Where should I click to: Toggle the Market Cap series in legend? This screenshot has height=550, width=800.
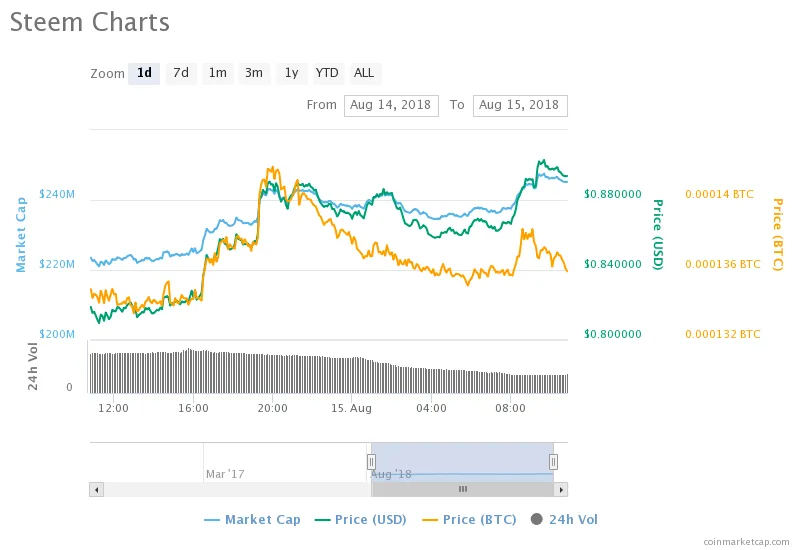252,519
